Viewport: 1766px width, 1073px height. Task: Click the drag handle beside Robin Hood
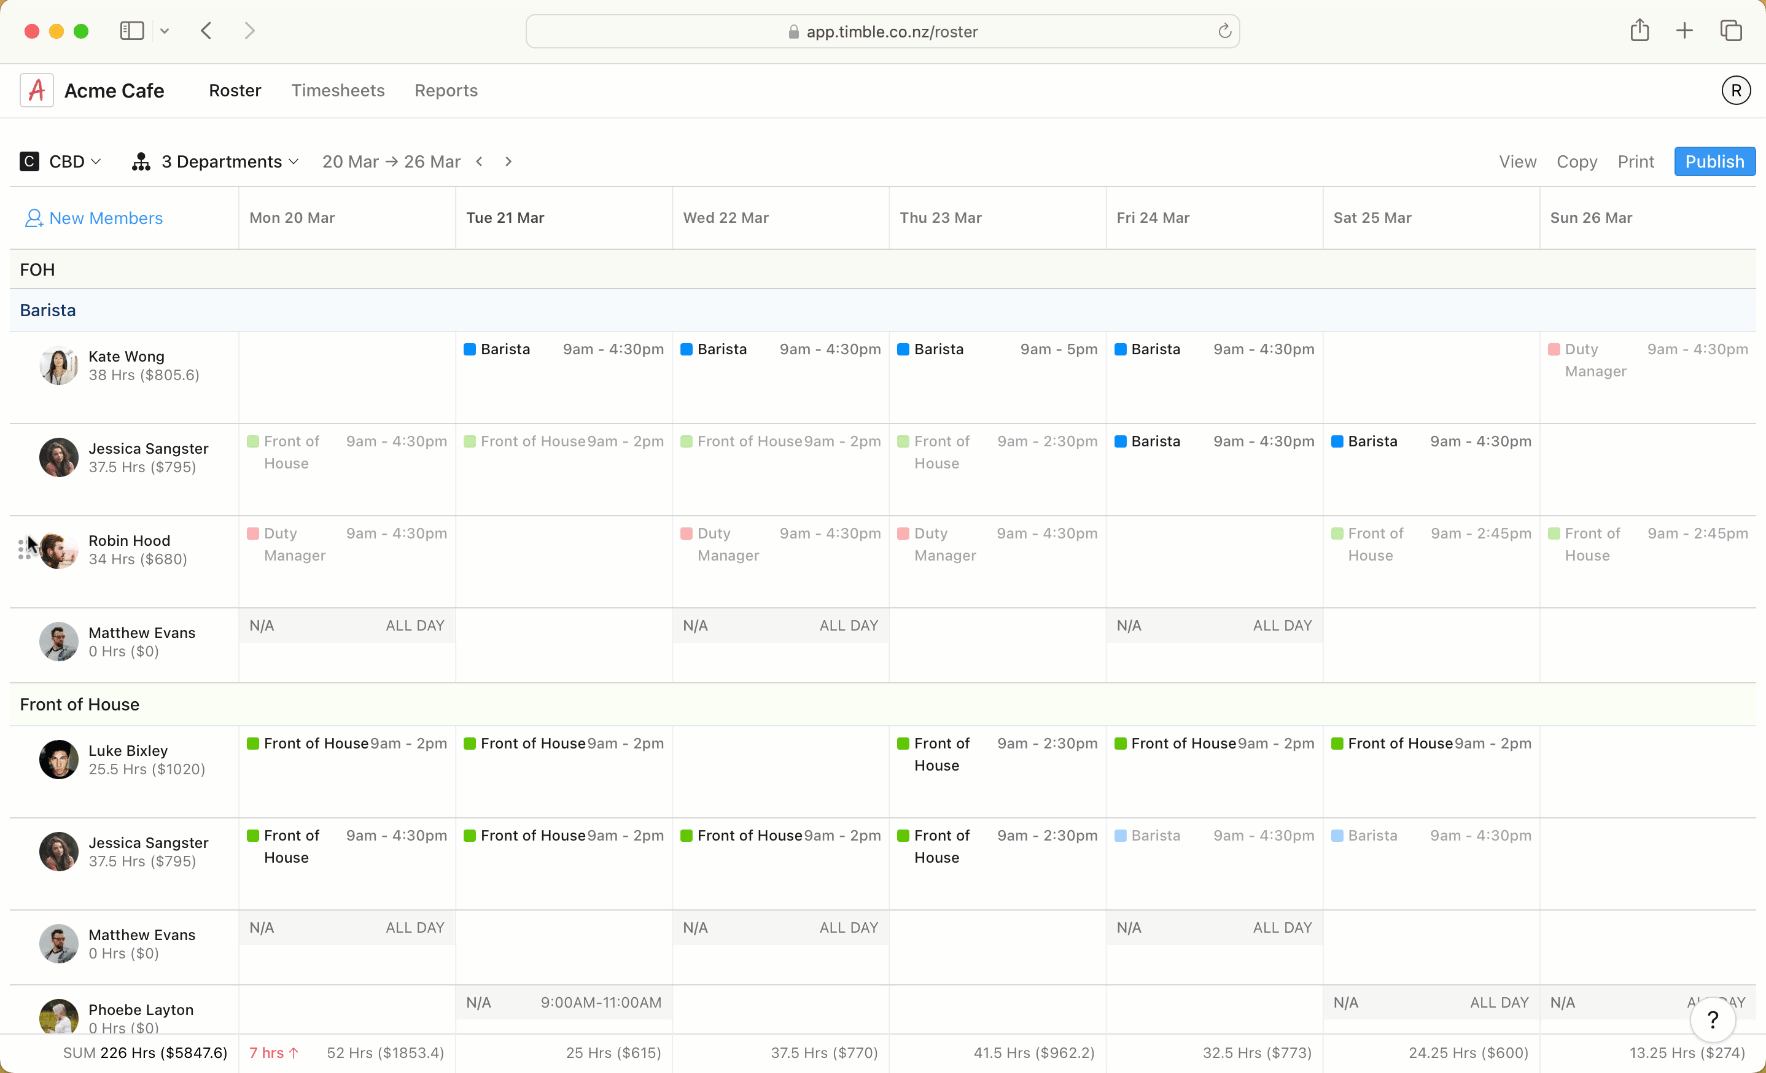click(24, 549)
